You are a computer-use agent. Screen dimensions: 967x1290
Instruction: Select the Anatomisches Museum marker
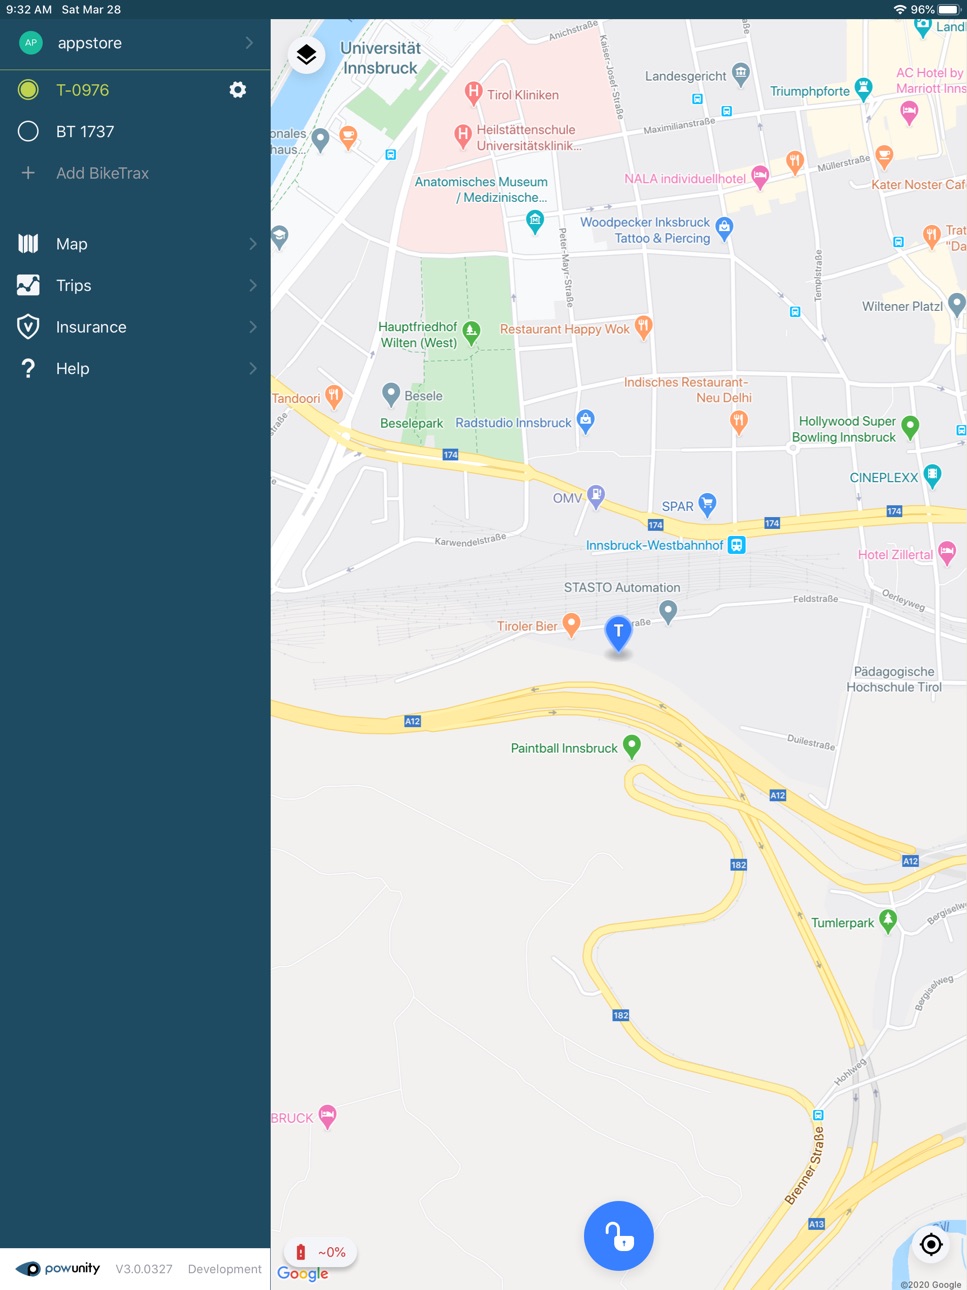click(535, 222)
